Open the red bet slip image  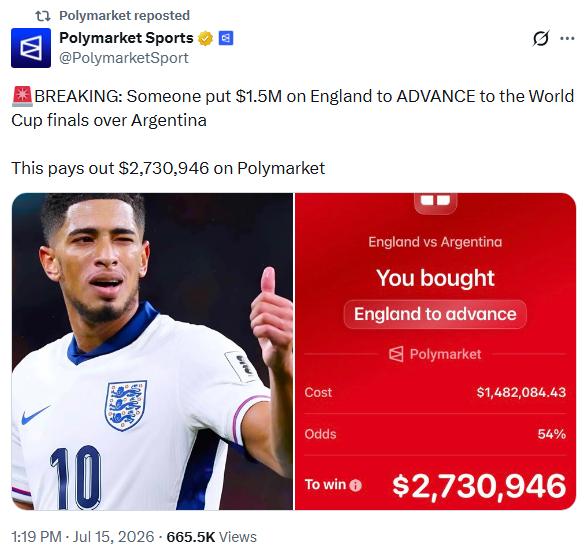pos(435,351)
